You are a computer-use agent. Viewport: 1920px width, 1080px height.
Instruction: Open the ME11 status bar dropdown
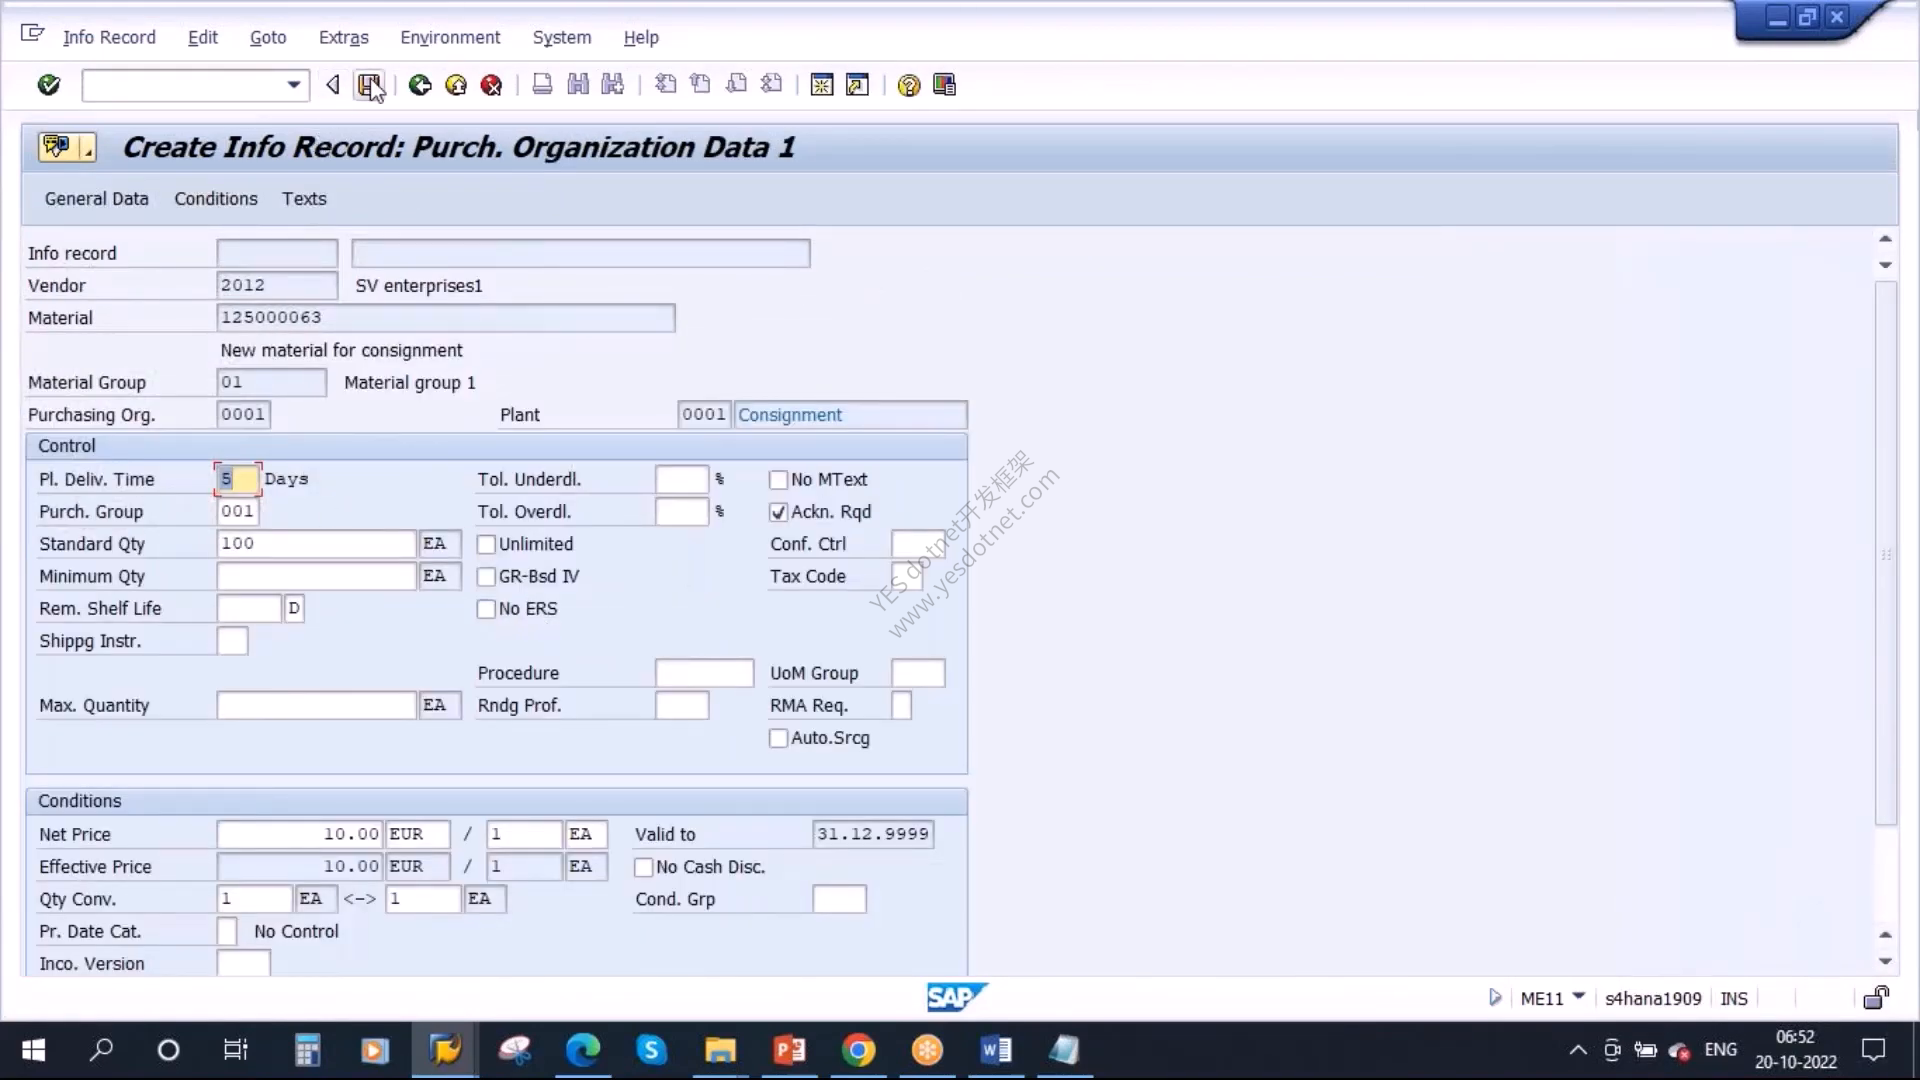[1579, 996]
